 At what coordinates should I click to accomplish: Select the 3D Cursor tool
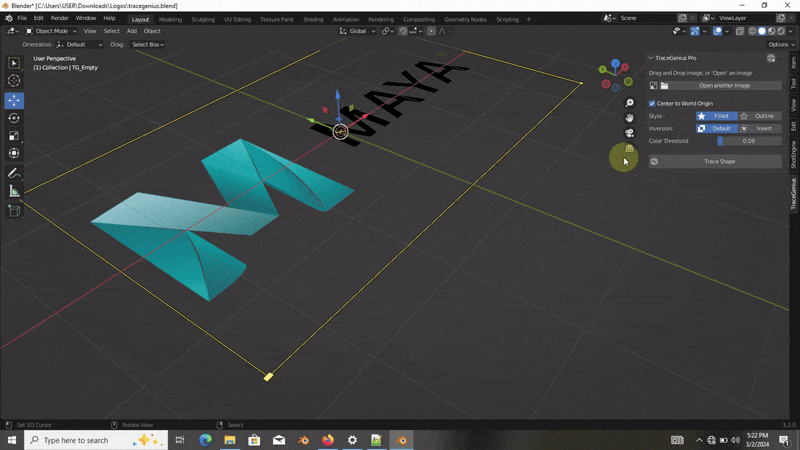[x=14, y=81]
